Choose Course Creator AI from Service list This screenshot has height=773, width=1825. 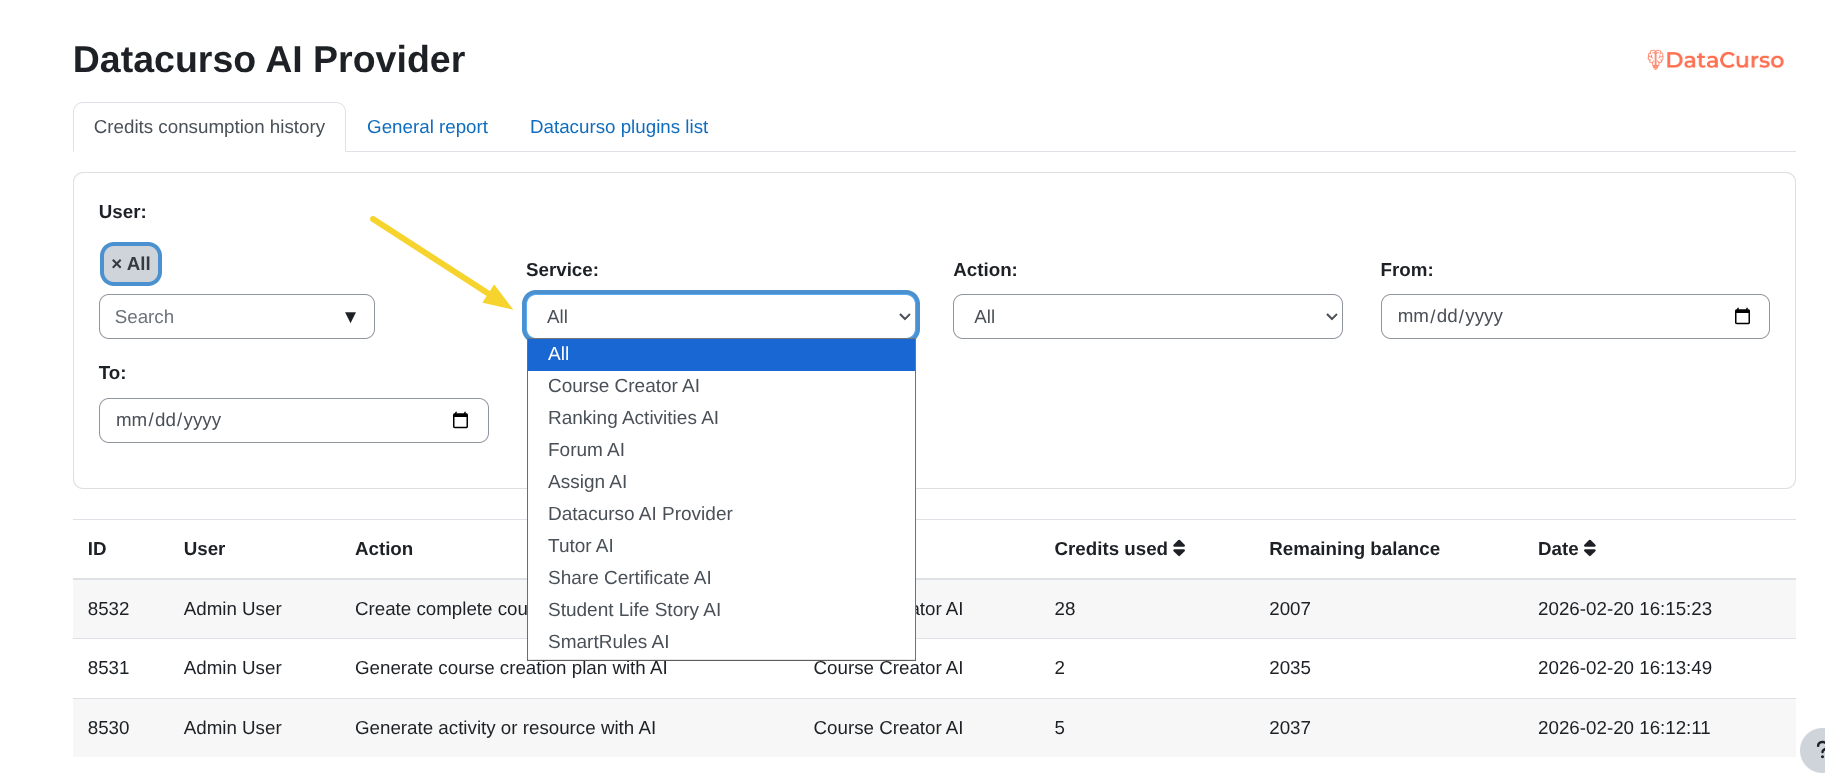coord(623,386)
